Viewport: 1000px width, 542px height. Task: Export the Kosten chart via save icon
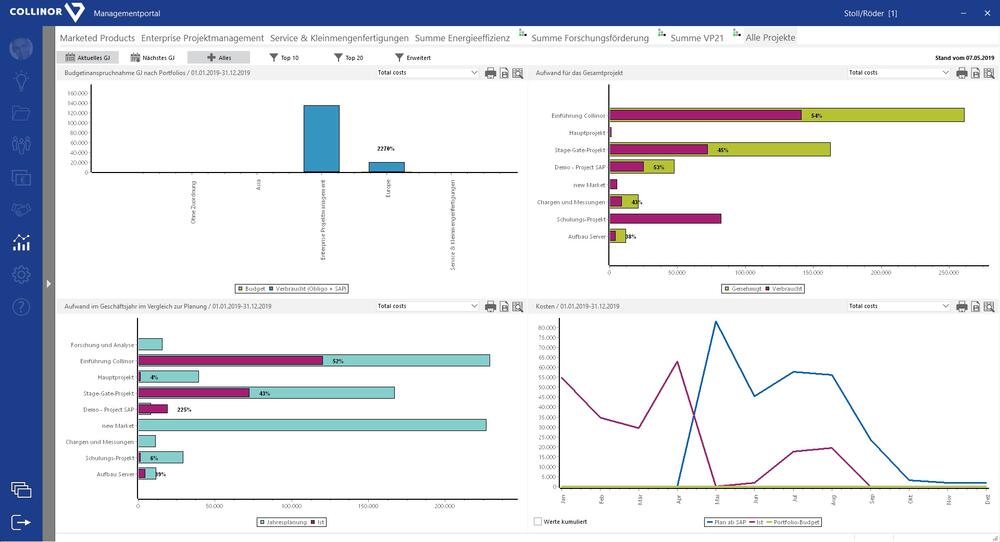[974, 306]
